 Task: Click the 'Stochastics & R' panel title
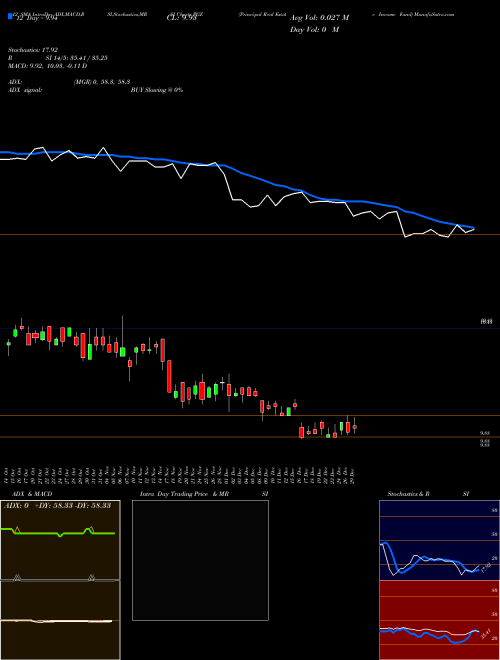[x=409, y=494]
